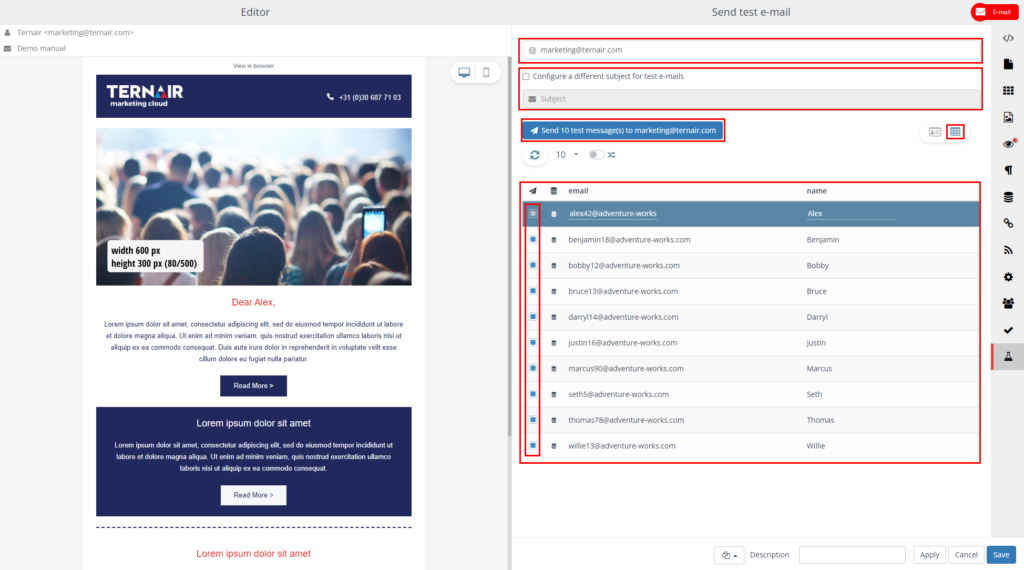Click the send column header icon
This screenshot has width=1024, height=570.
click(533, 191)
